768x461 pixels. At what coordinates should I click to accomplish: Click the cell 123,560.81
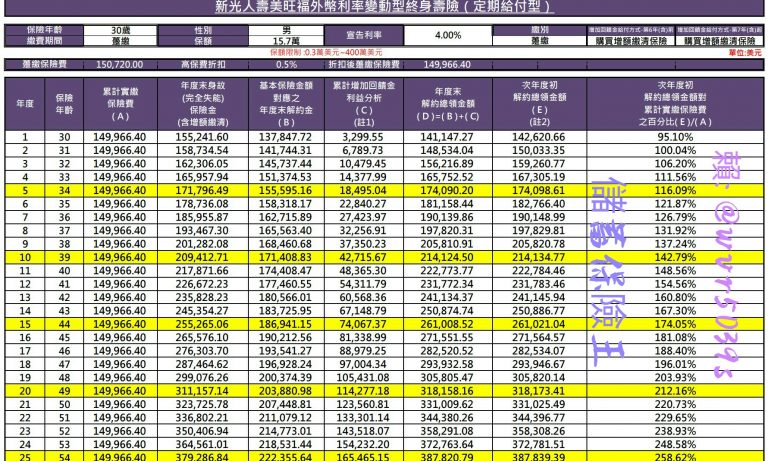(363, 405)
